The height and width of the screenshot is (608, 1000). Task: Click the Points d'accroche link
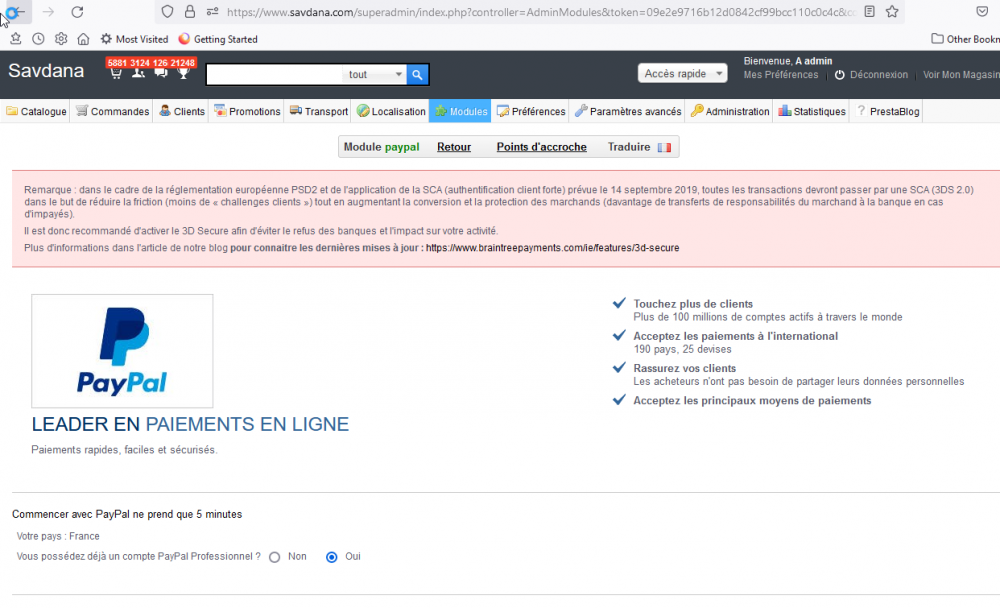click(x=541, y=147)
